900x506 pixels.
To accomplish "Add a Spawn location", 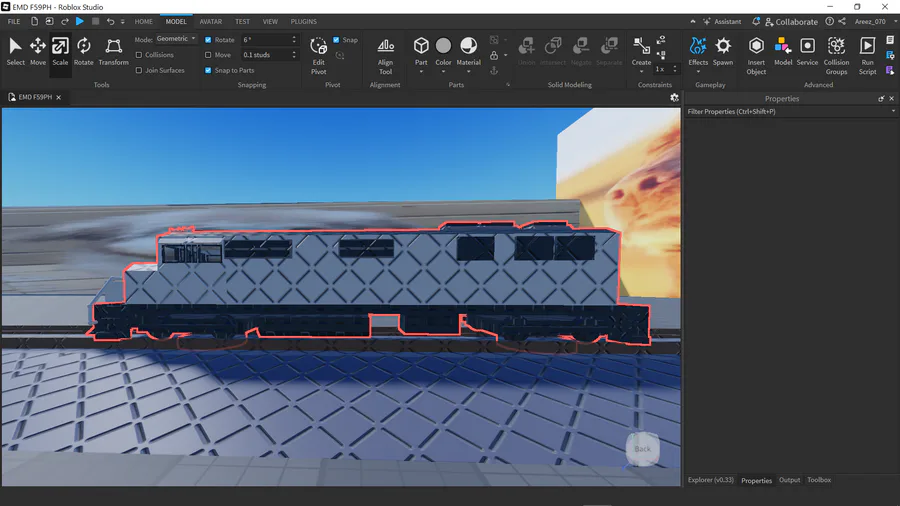I will [723, 52].
